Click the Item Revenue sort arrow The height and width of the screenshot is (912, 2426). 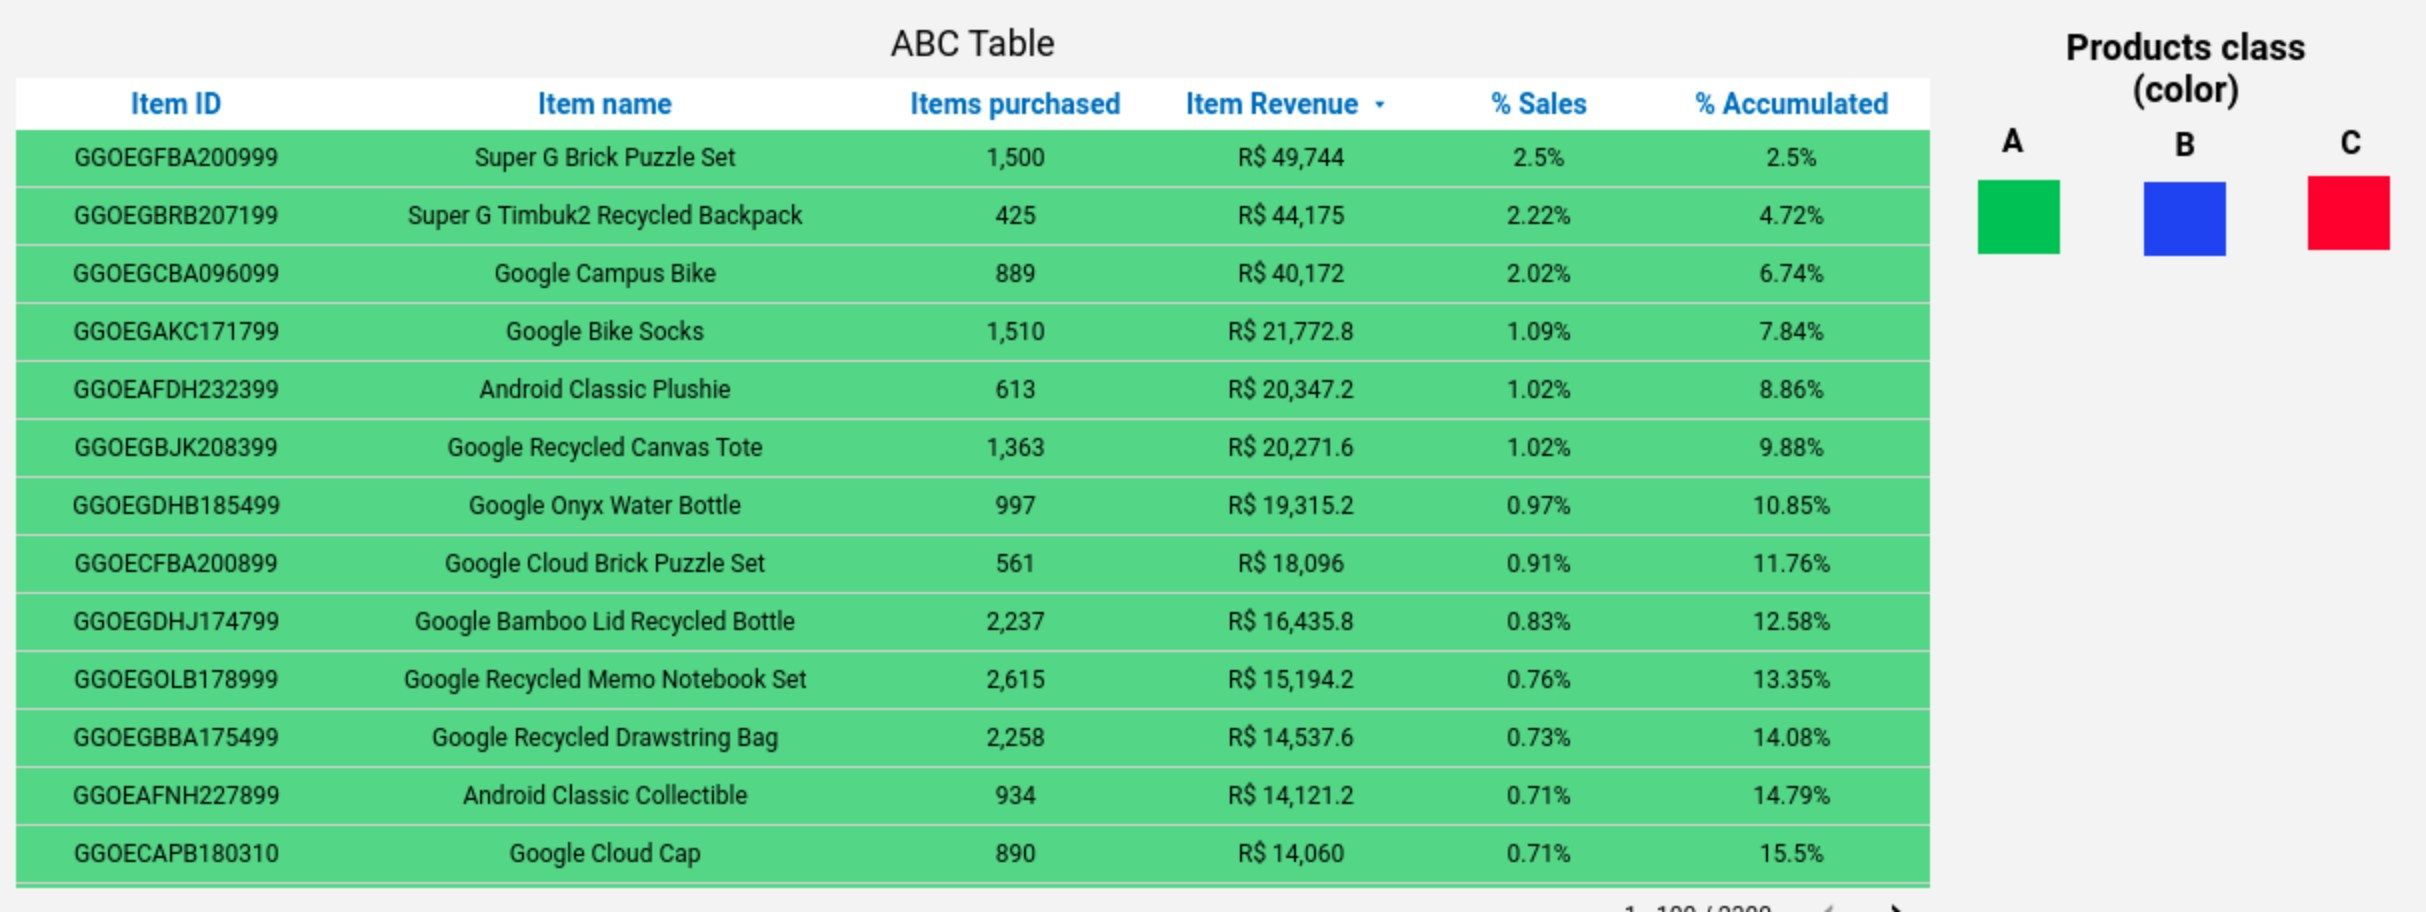(1380, 105)
